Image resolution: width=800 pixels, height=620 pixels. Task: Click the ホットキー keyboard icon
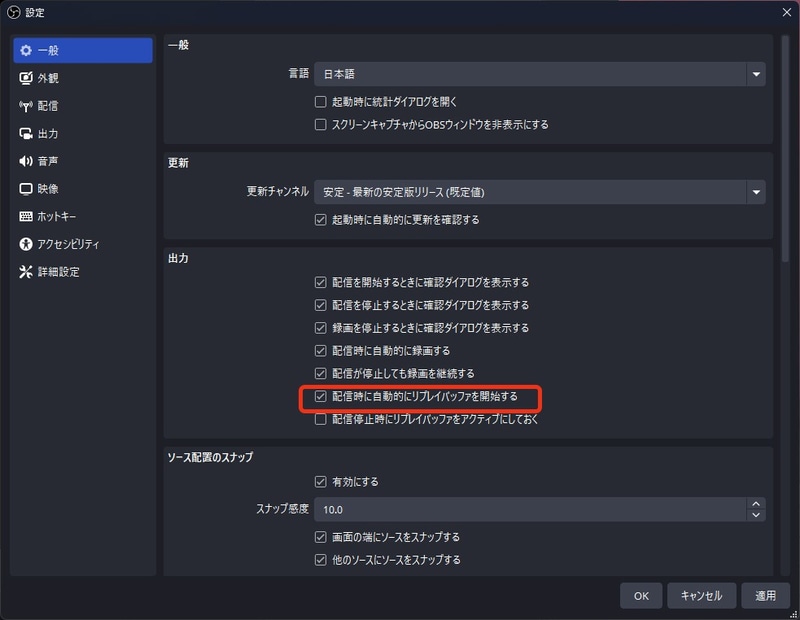point(26,216)
